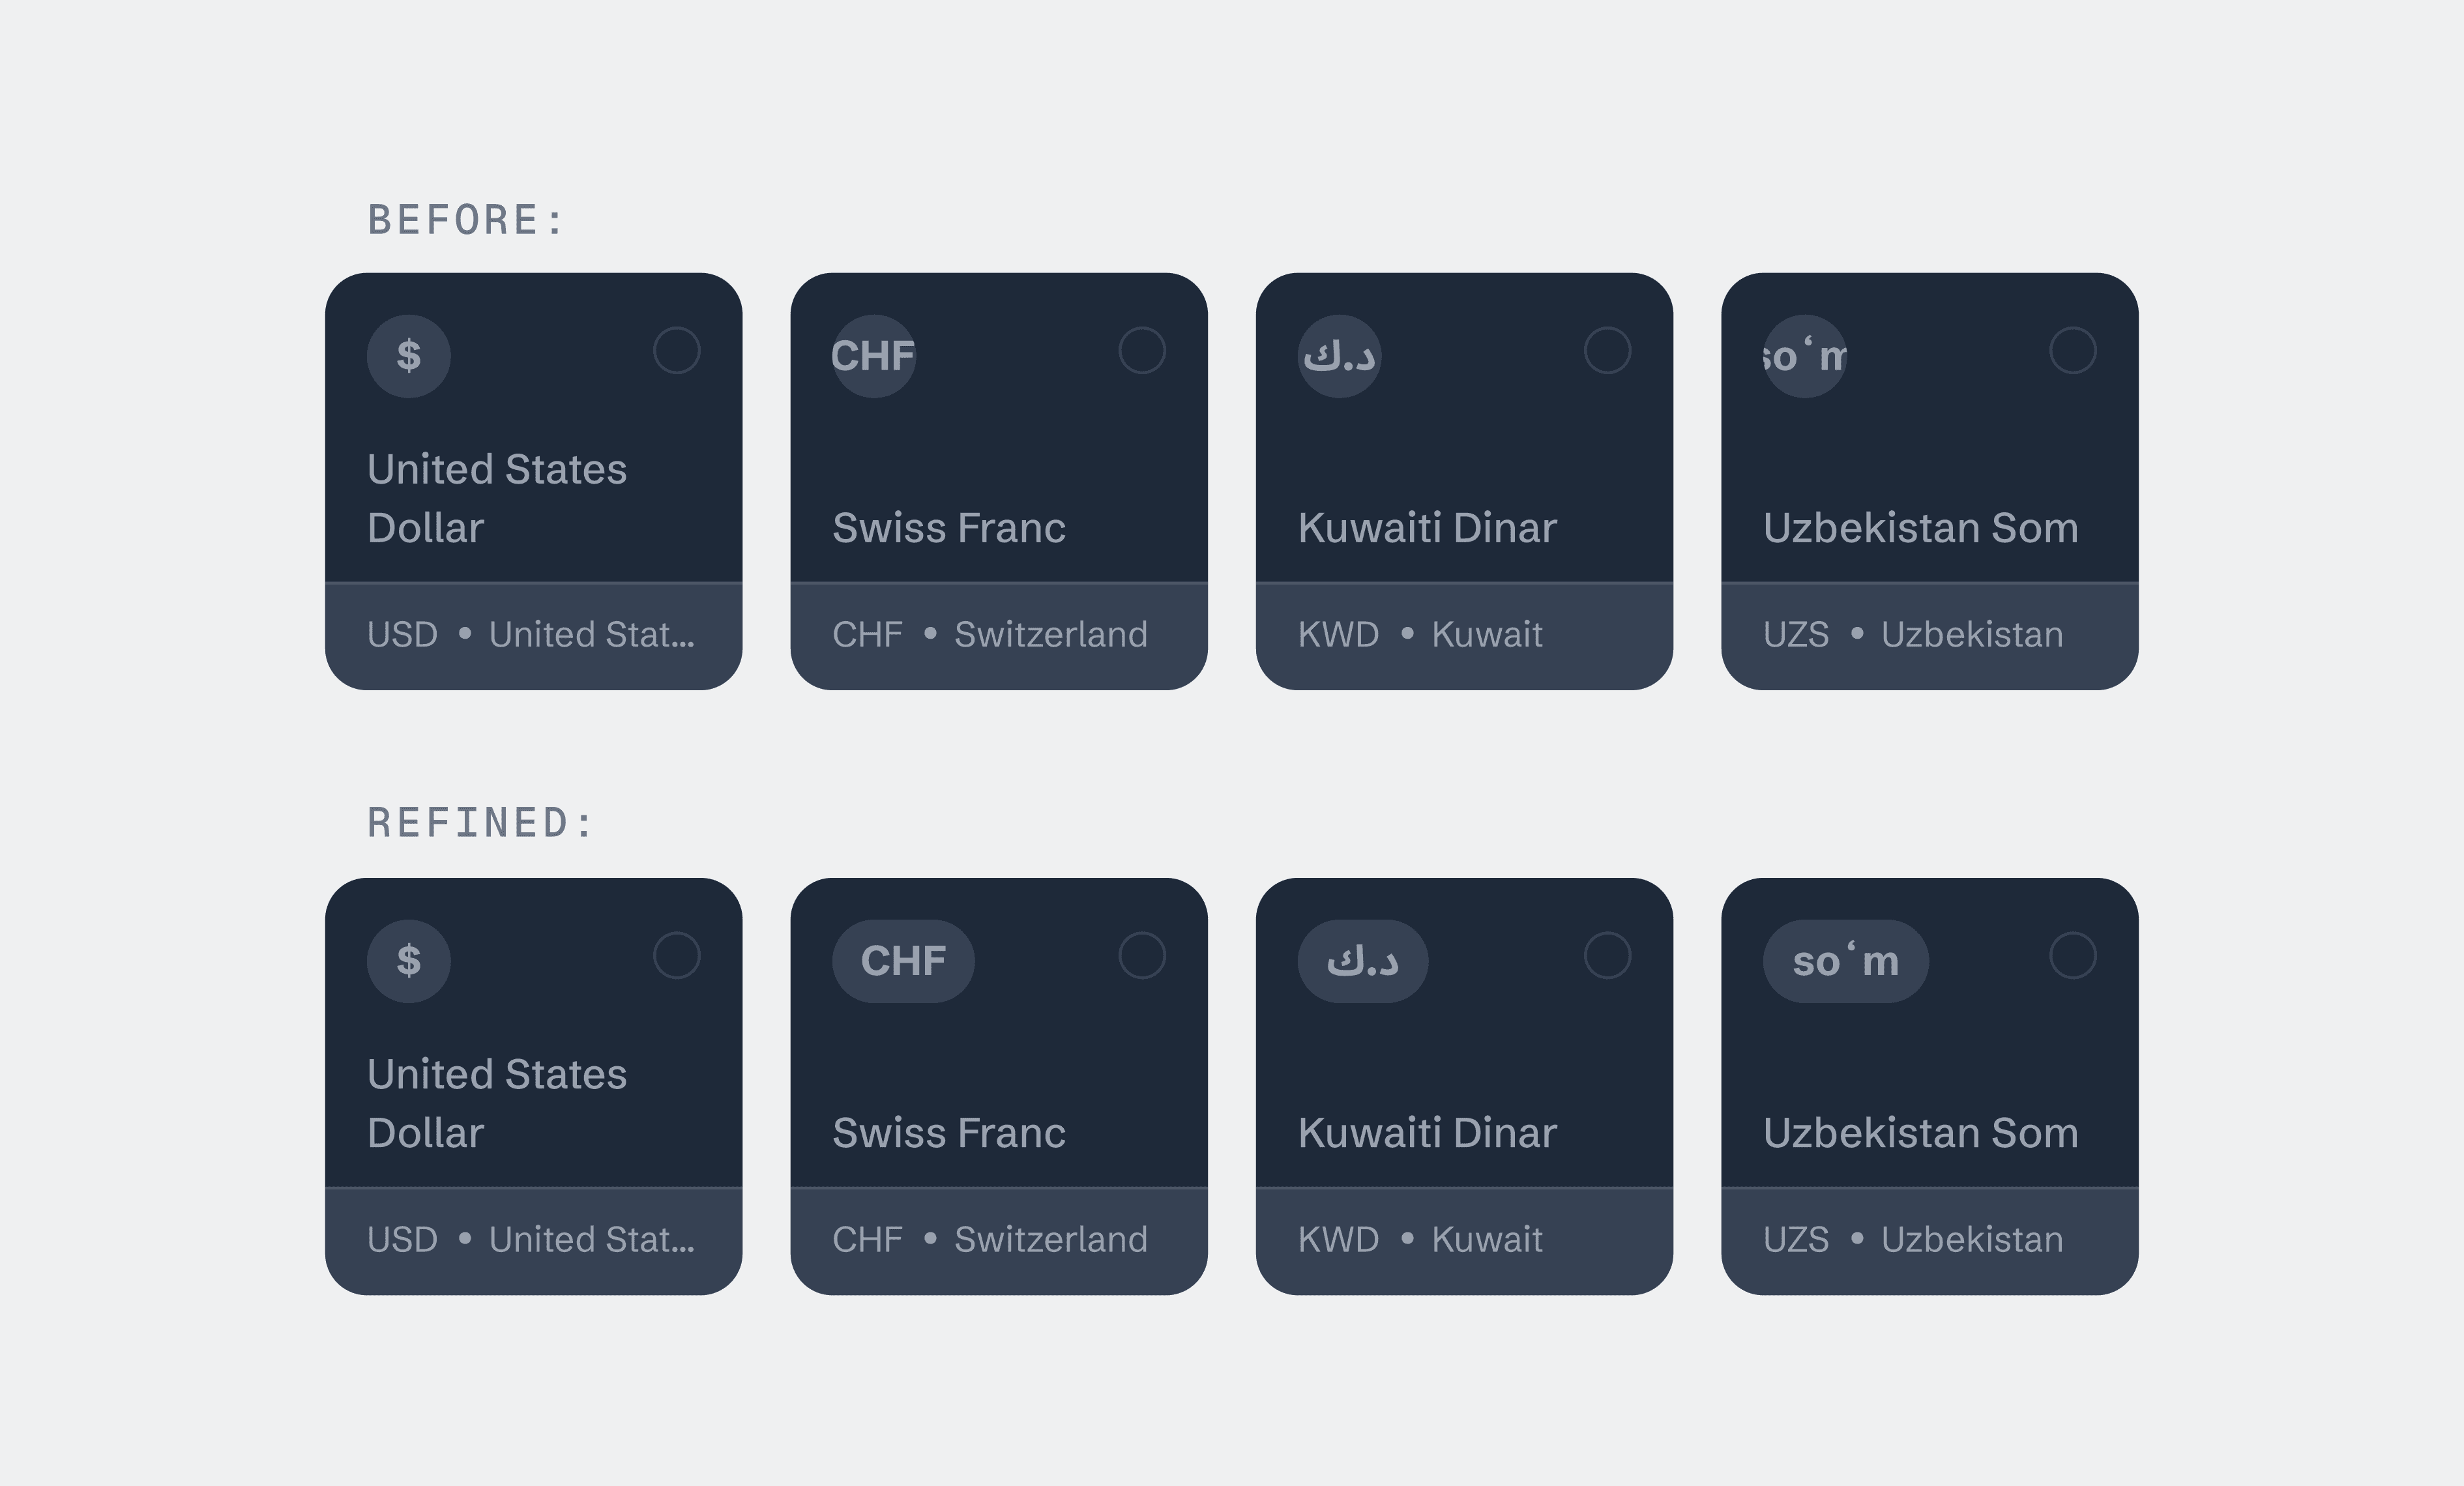
Task: Click 'USD' code in Before row footer
Action: (402, 635)
